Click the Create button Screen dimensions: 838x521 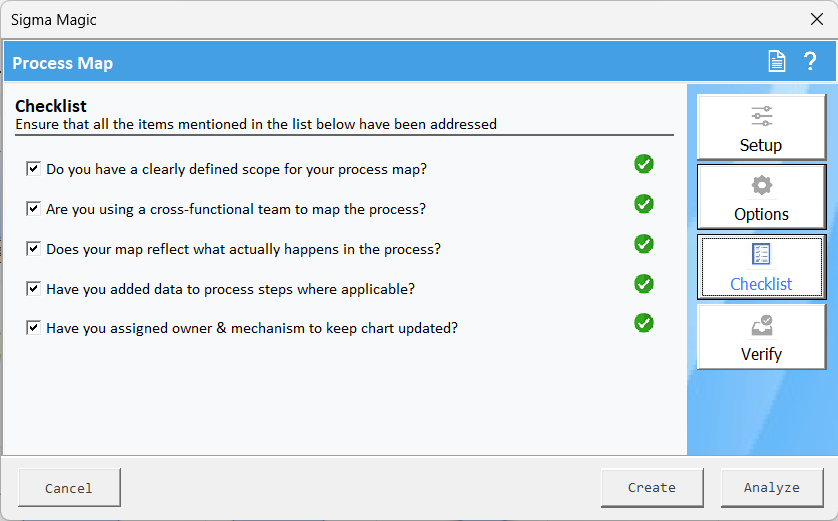coord(651,488)
